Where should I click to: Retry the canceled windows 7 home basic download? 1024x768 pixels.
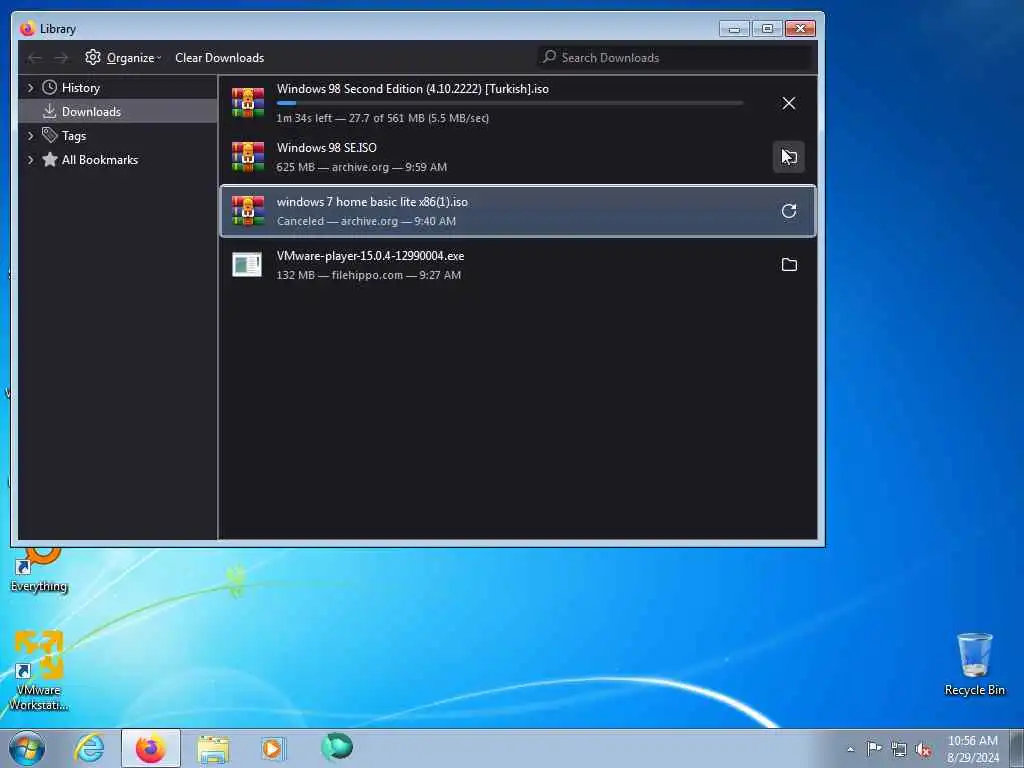click(x=788, y=211)
